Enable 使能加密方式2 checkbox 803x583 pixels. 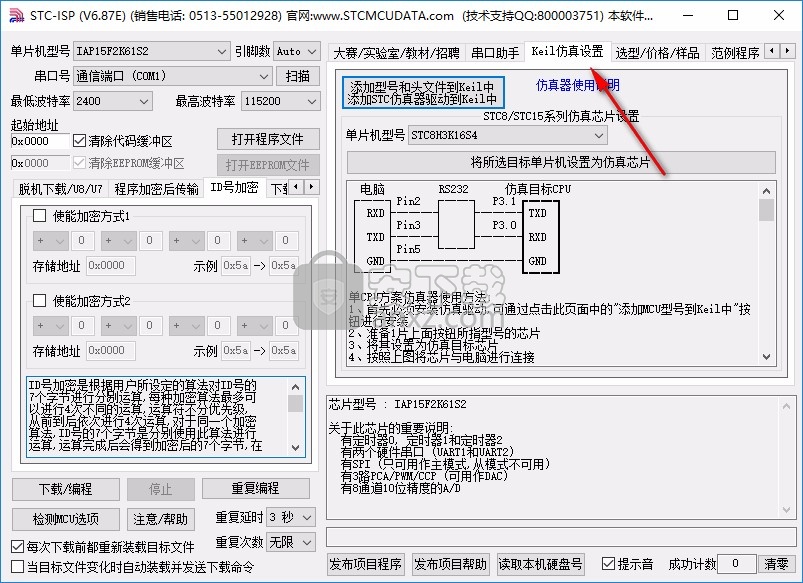[39, 300]
